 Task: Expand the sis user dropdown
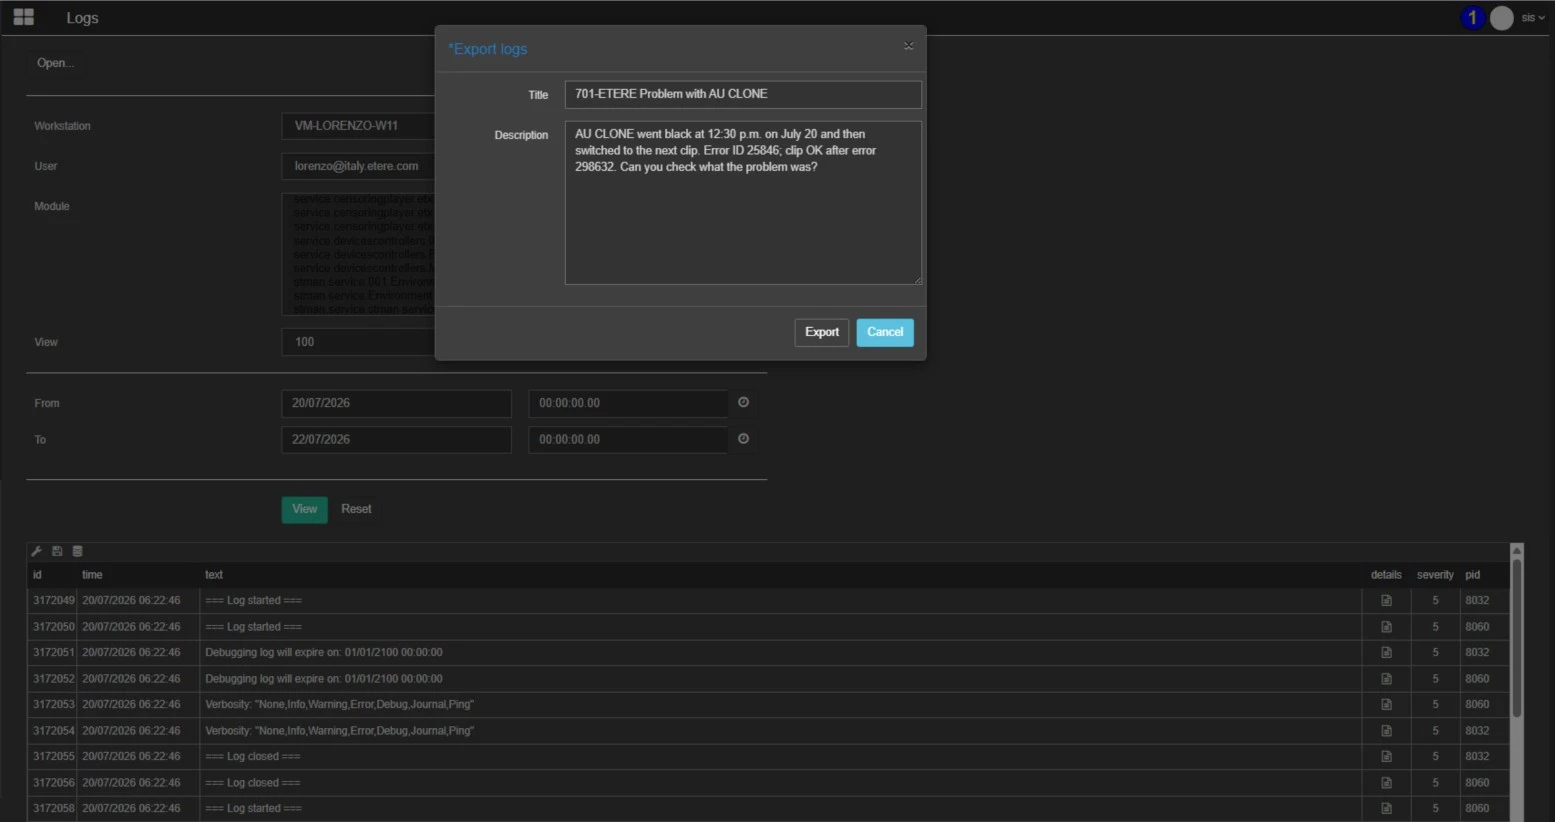click(x=1532, y=18)
